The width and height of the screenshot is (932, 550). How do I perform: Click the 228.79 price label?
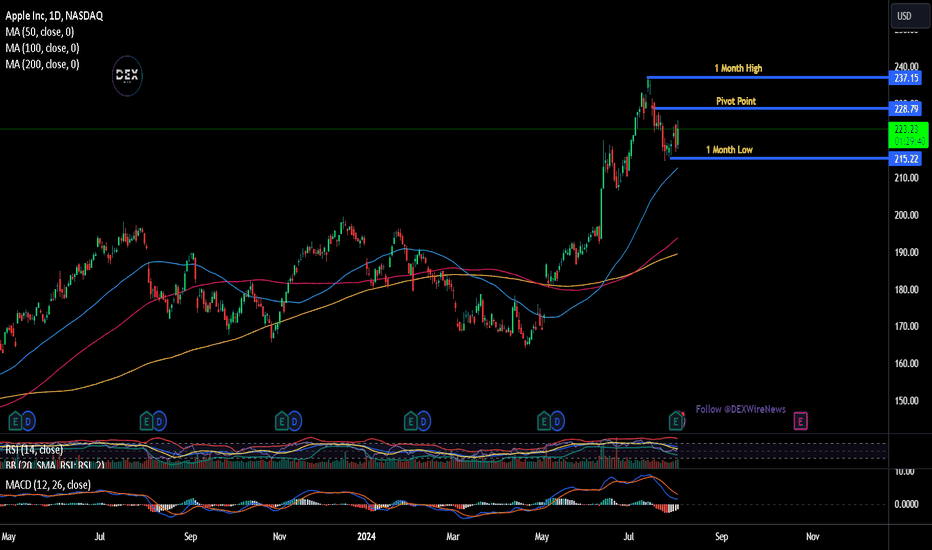click(x=906, y=109)
